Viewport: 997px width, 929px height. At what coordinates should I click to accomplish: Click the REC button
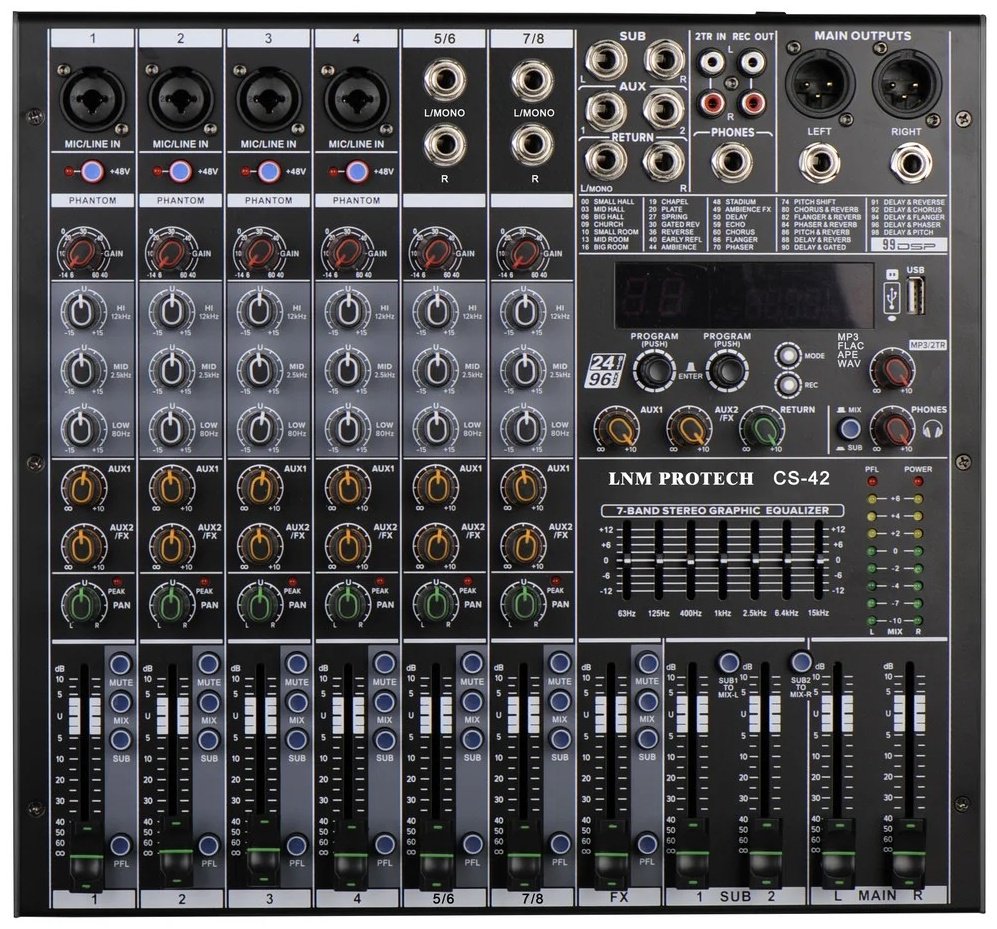tap(788, 385)
